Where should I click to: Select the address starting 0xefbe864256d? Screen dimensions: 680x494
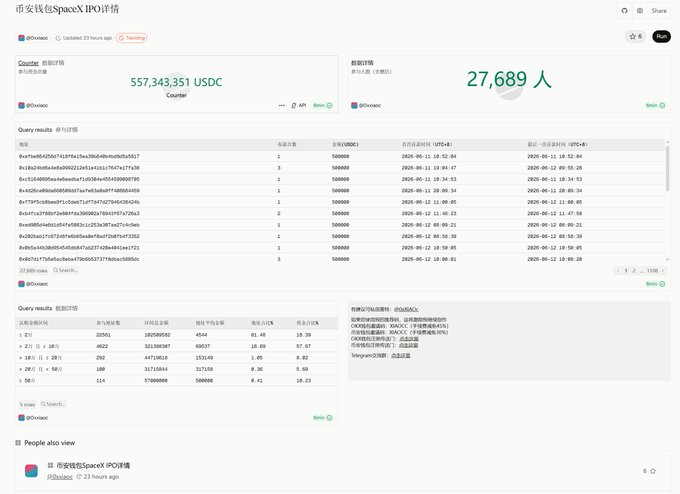click(79, 156)
